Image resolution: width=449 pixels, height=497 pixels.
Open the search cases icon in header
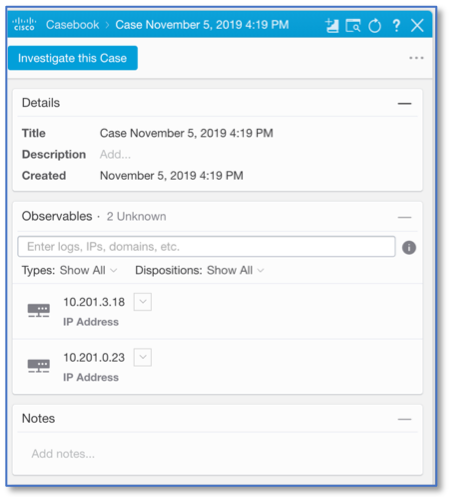point(353,26)
